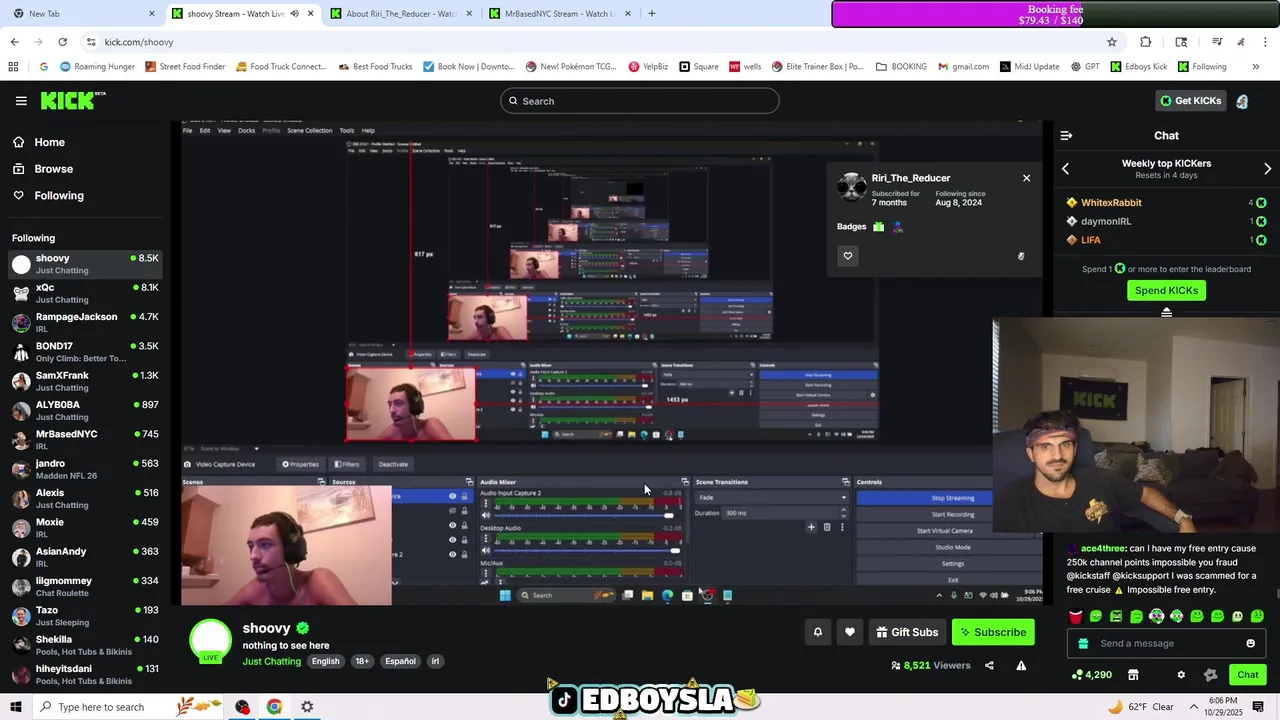1280x720 pixels.
Task: Open Tazo channel in Following list
Action: tap(84, 616)
